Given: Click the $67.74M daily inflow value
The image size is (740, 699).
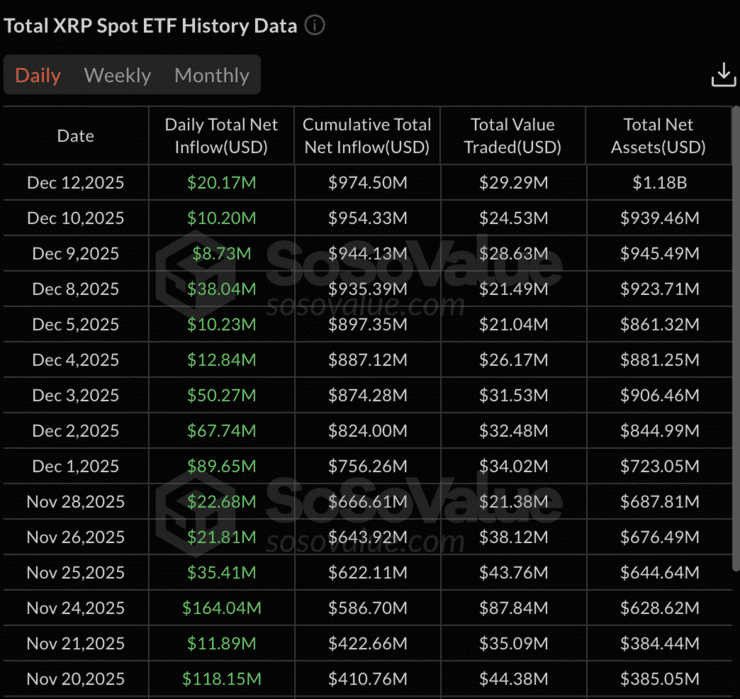Looking at the screenshot, I should (221, 430).
